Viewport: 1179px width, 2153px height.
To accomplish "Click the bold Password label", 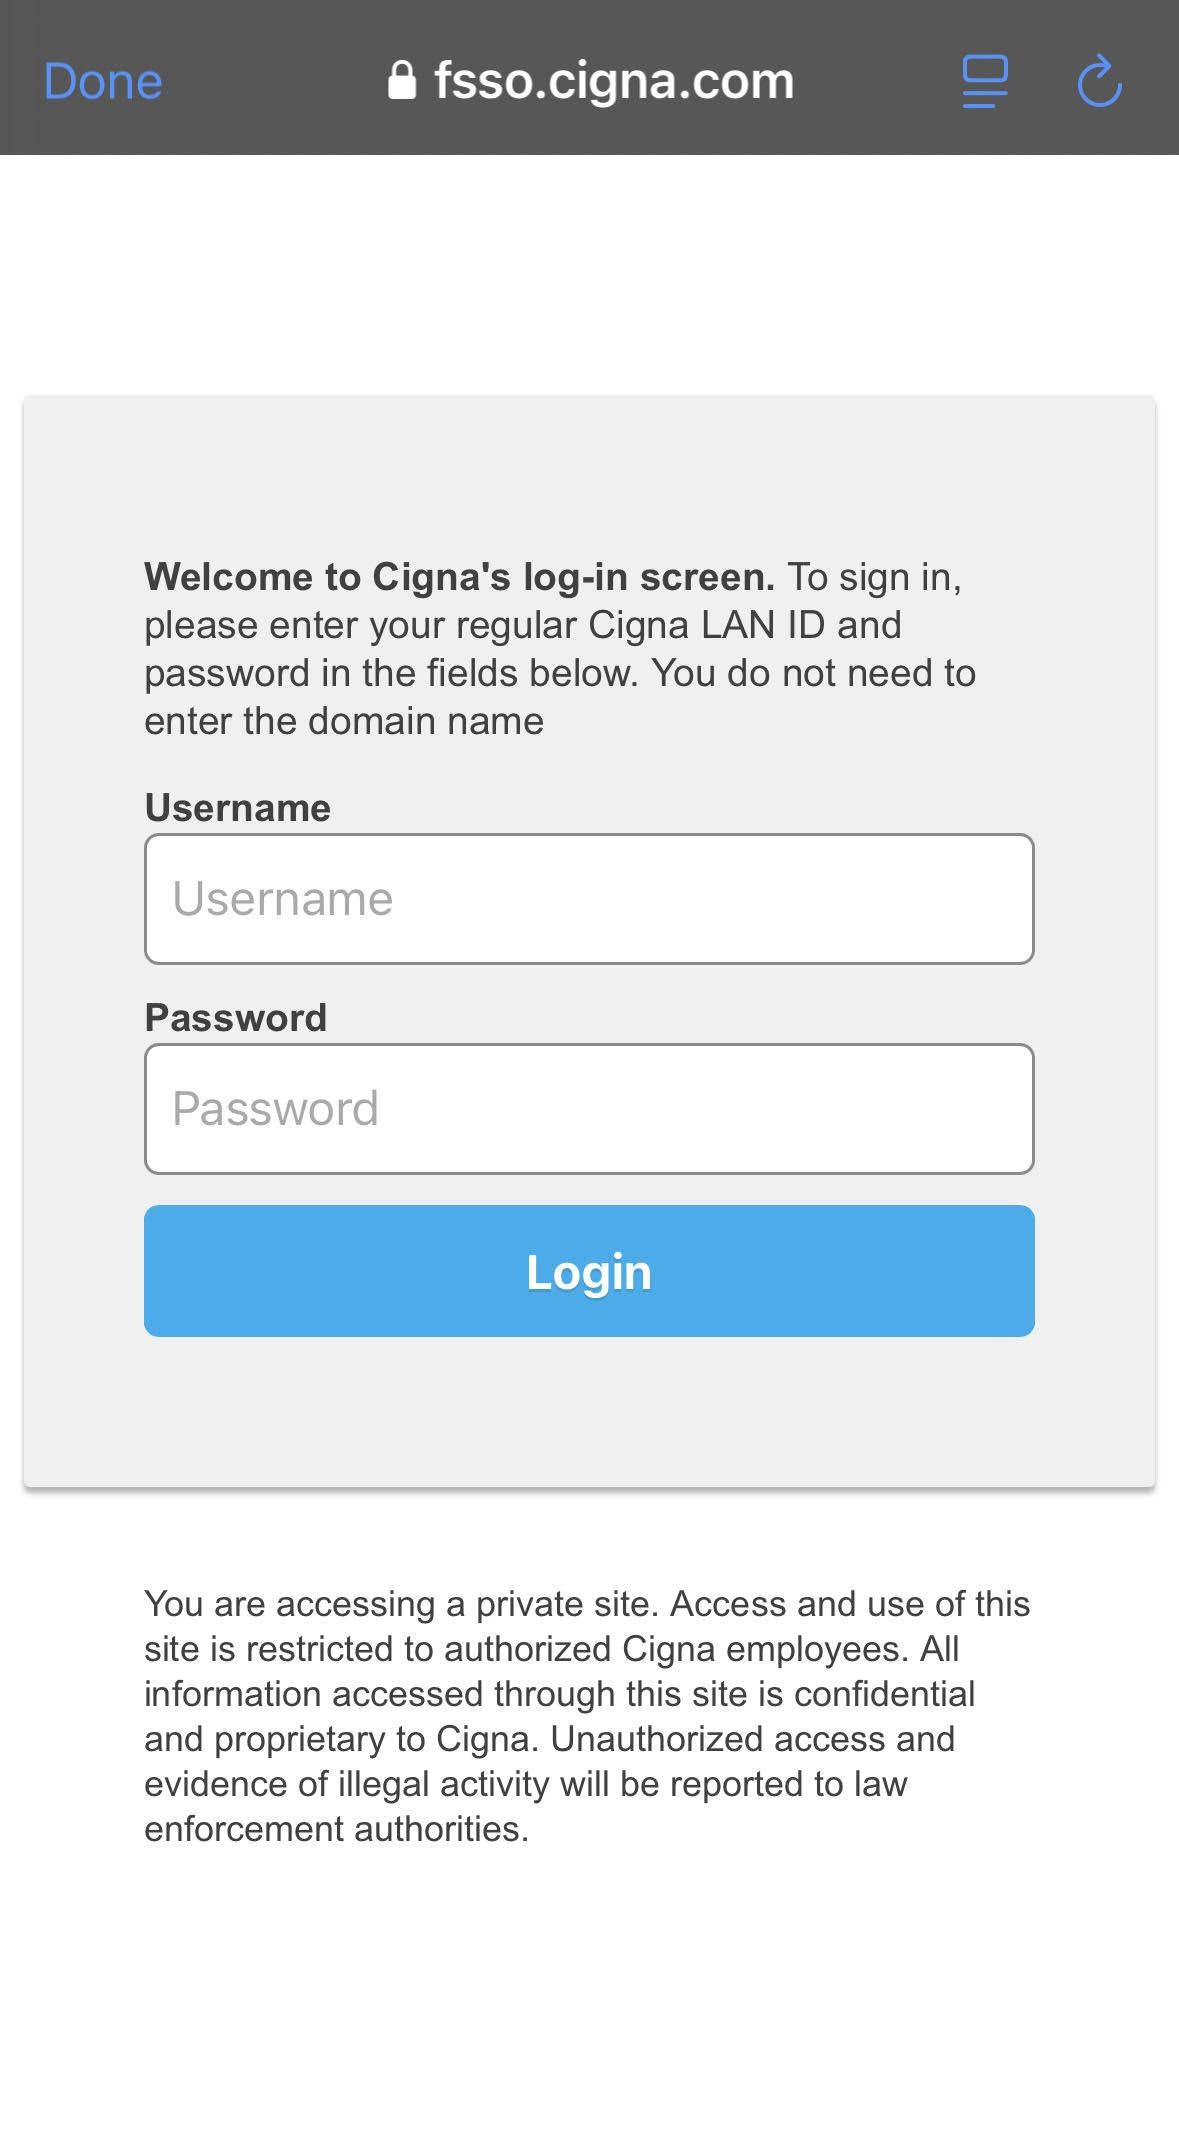I will tap(236, 1017).
